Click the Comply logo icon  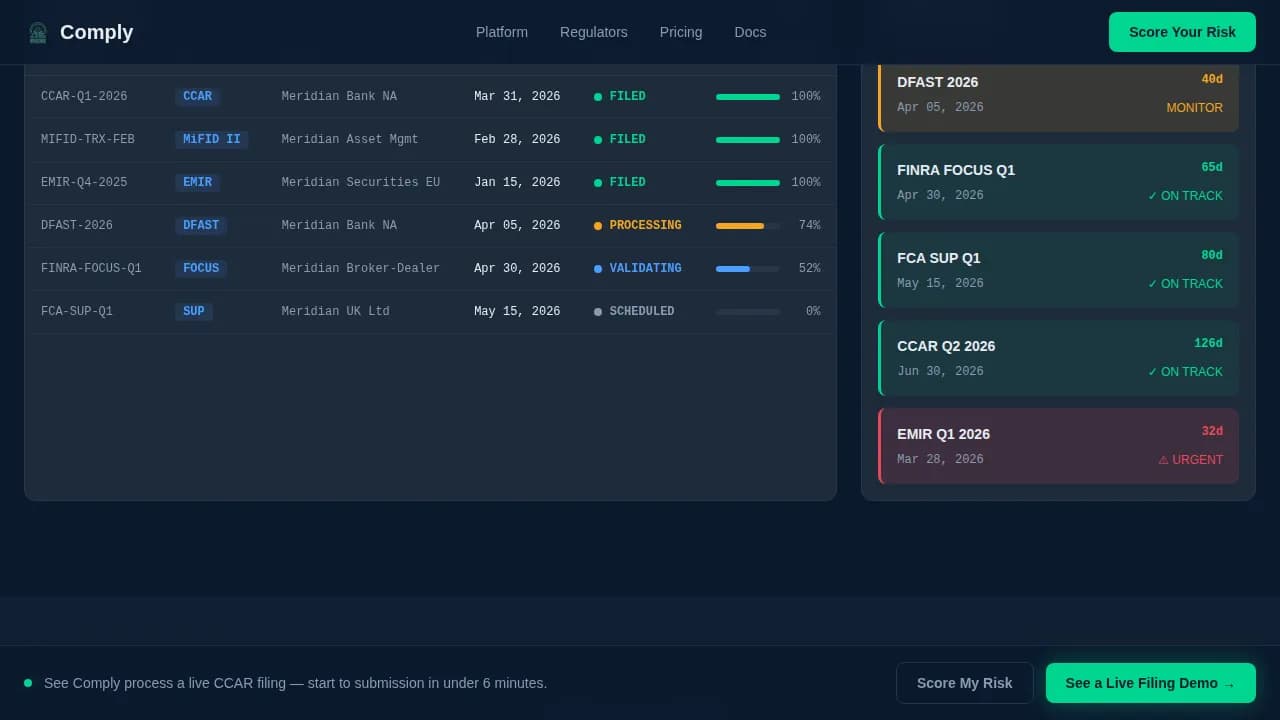coord(38,32)
